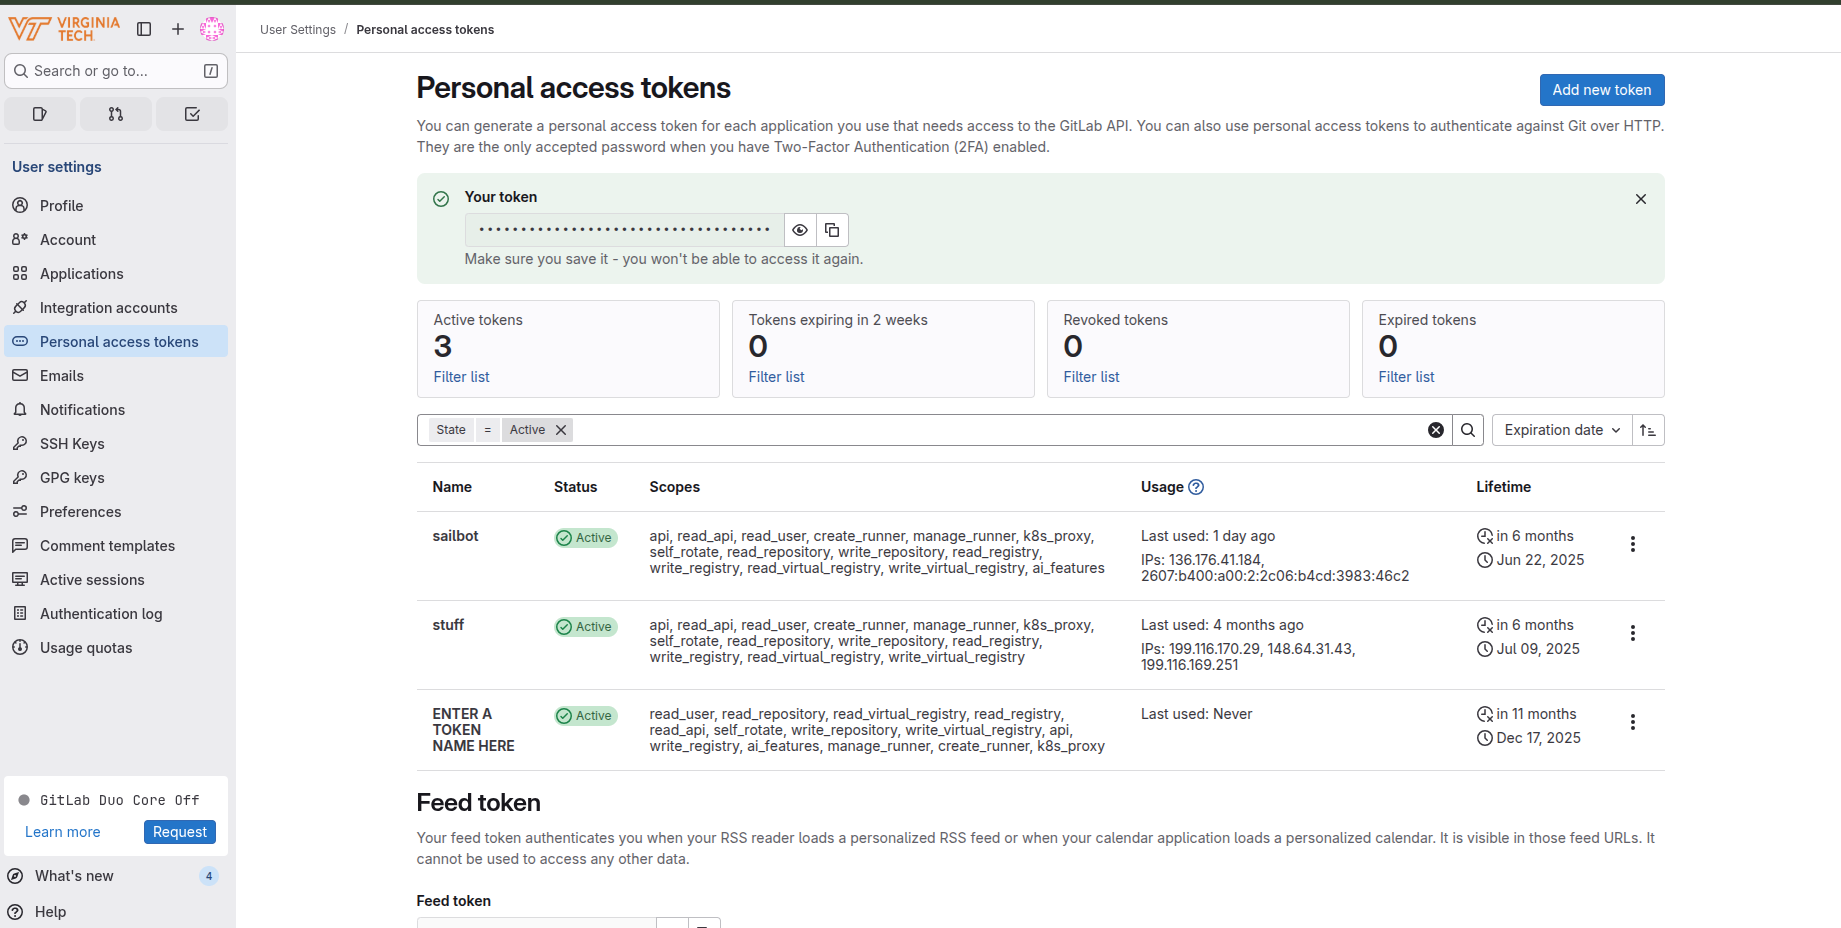Open the to-do list shortcut icon
The image size is (1841, 928).
(x=192, y=114)
